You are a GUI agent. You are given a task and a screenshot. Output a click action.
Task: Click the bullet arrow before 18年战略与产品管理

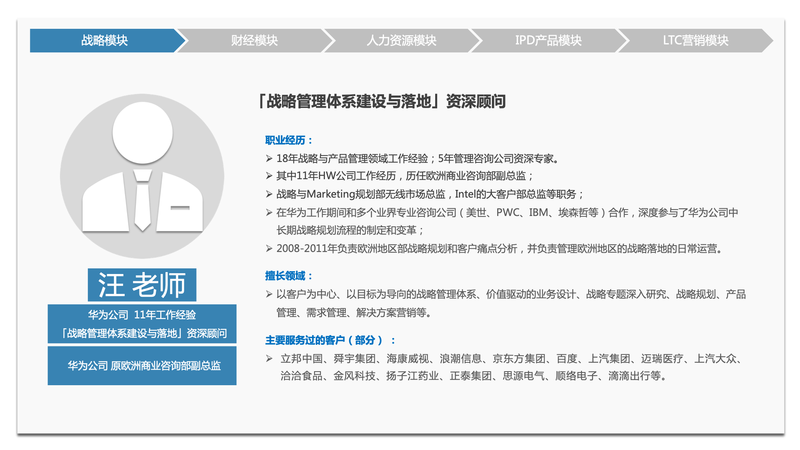[x=268, y=158]
